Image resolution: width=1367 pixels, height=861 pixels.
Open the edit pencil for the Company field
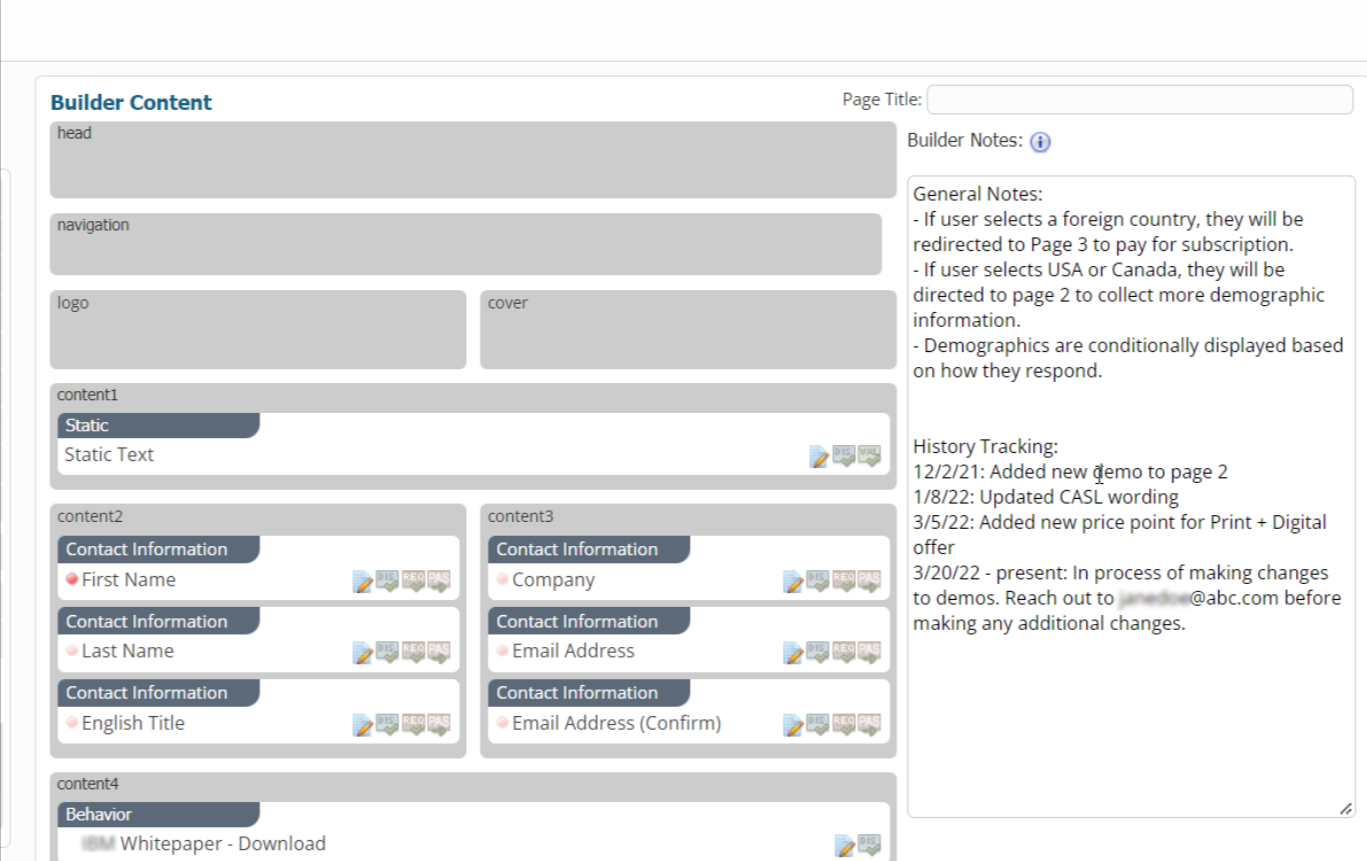click(792, 582)
